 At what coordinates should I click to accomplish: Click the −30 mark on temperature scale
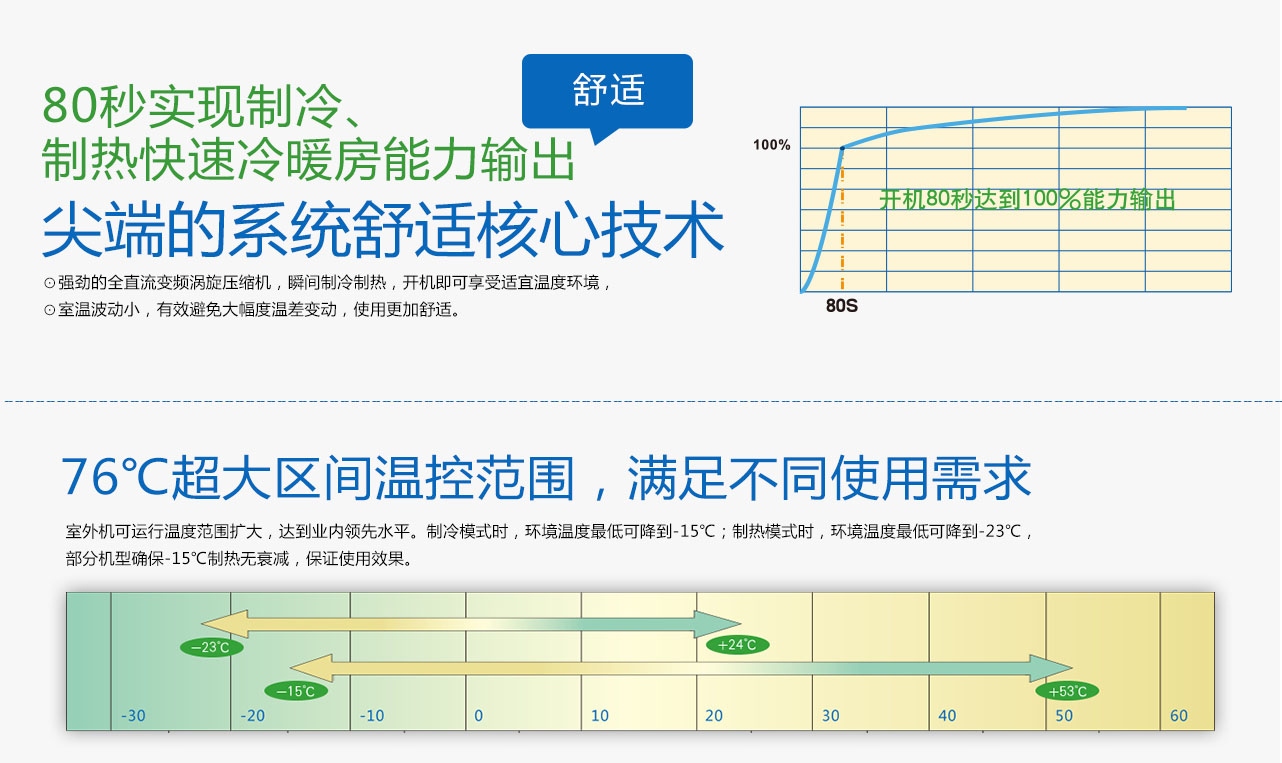point(132,716)
